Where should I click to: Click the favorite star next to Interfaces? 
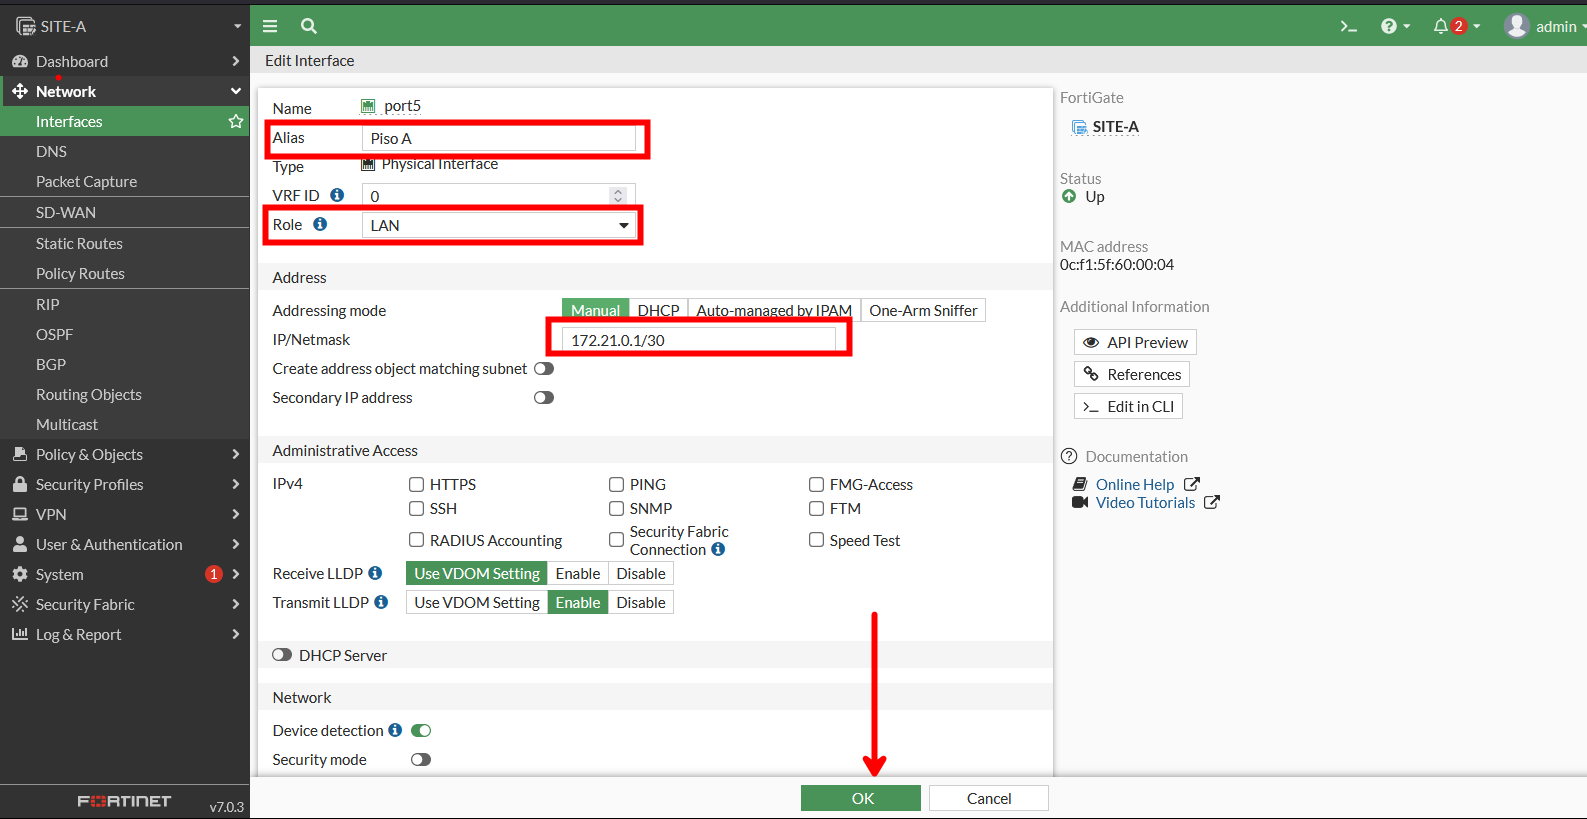coord(236,121)
